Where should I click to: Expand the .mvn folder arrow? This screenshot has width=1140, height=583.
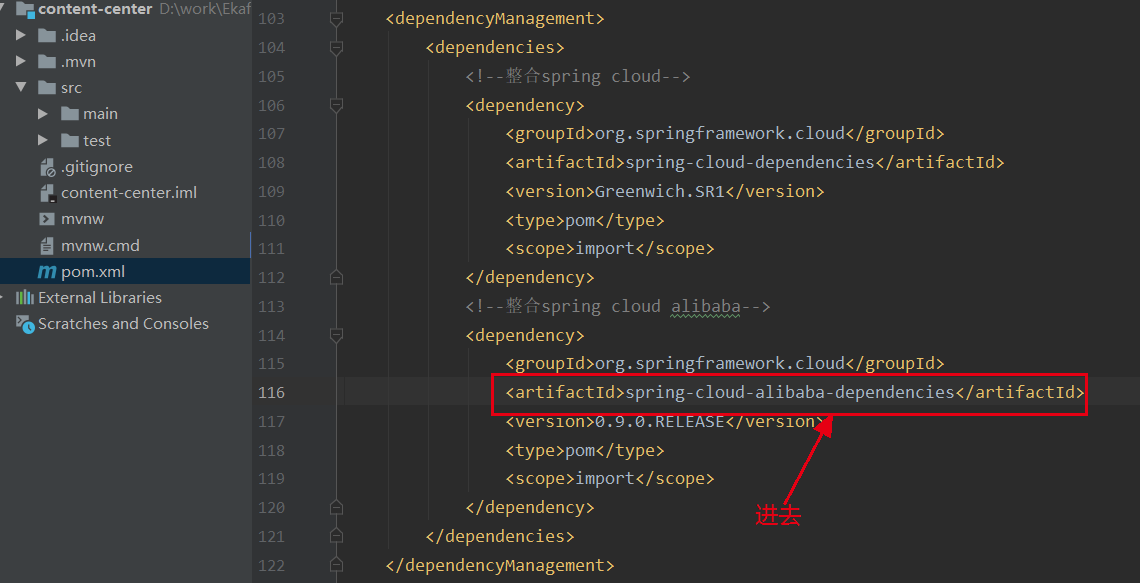click(20, 62)
